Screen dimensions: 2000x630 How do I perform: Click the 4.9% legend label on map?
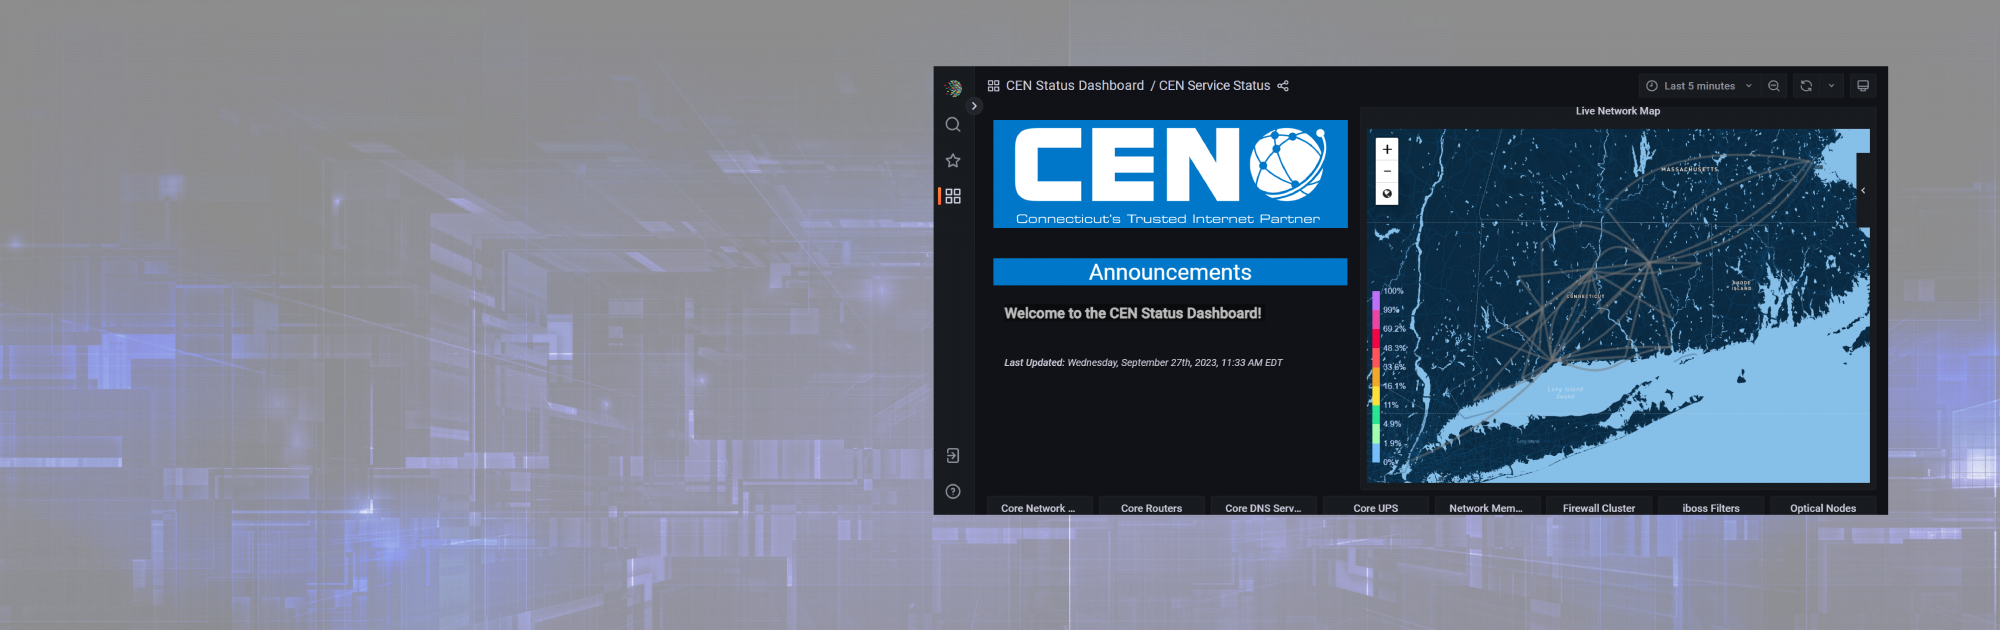(1392, 424)
